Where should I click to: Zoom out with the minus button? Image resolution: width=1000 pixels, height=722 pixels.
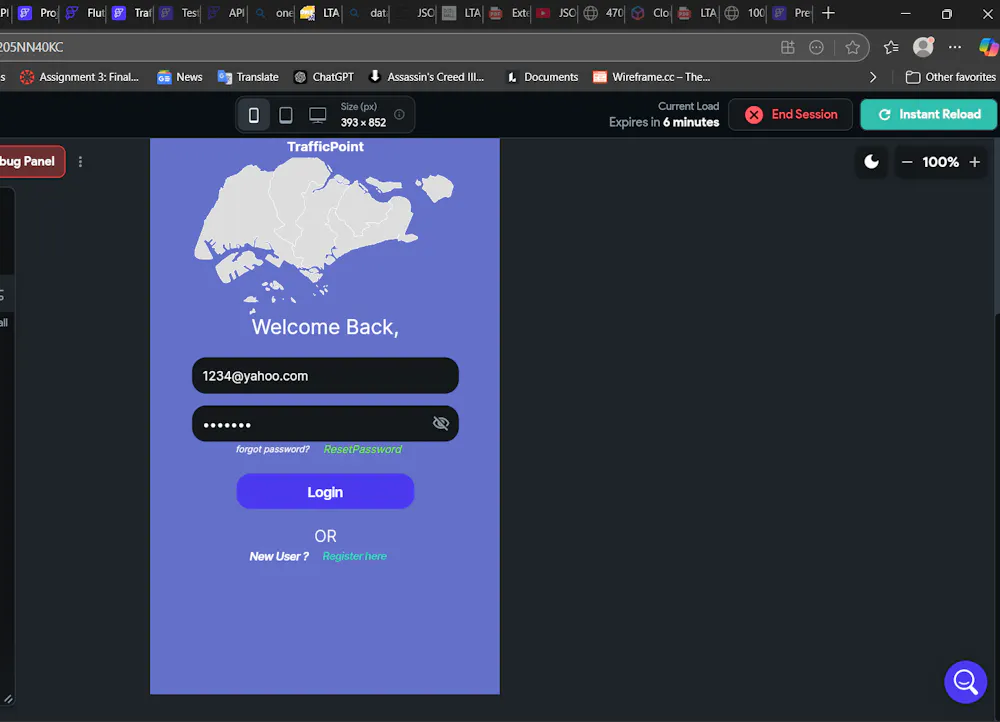pos(907,162)
